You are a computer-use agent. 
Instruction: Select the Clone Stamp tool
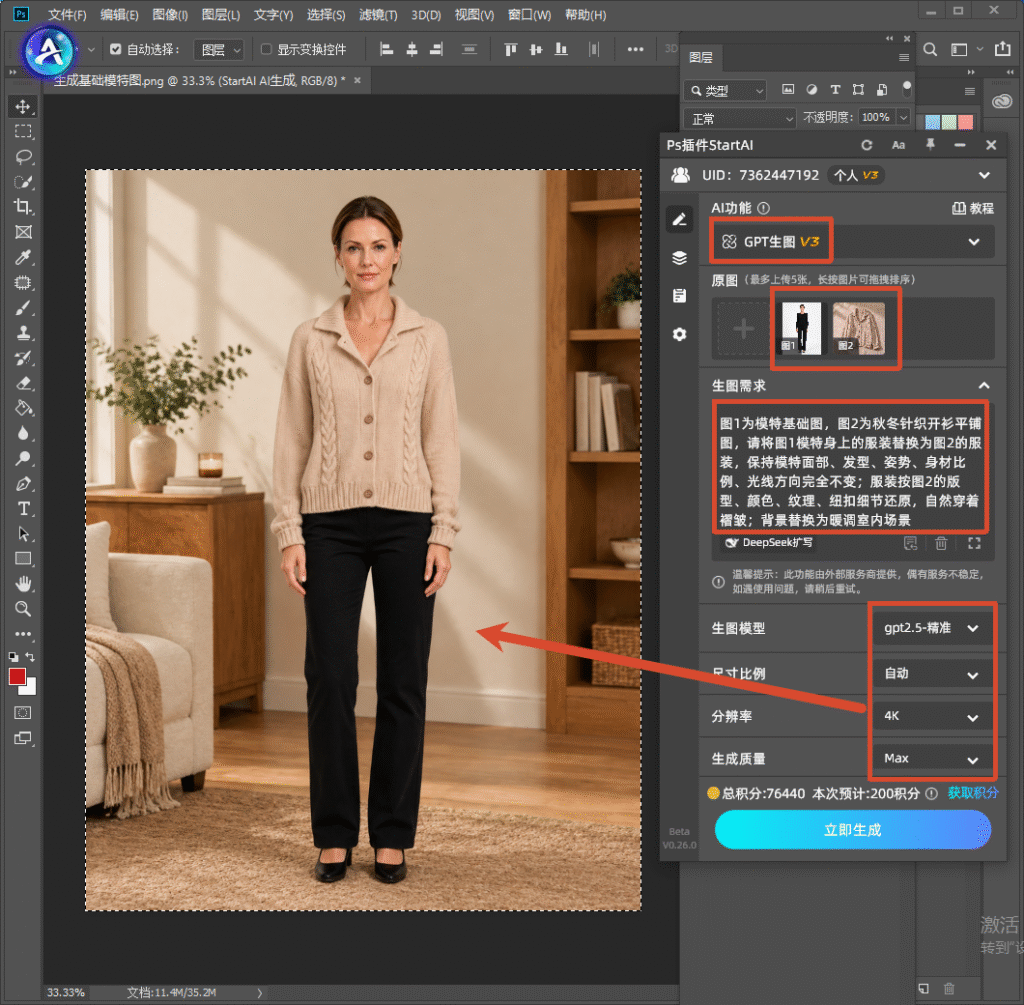pos(23,333)
